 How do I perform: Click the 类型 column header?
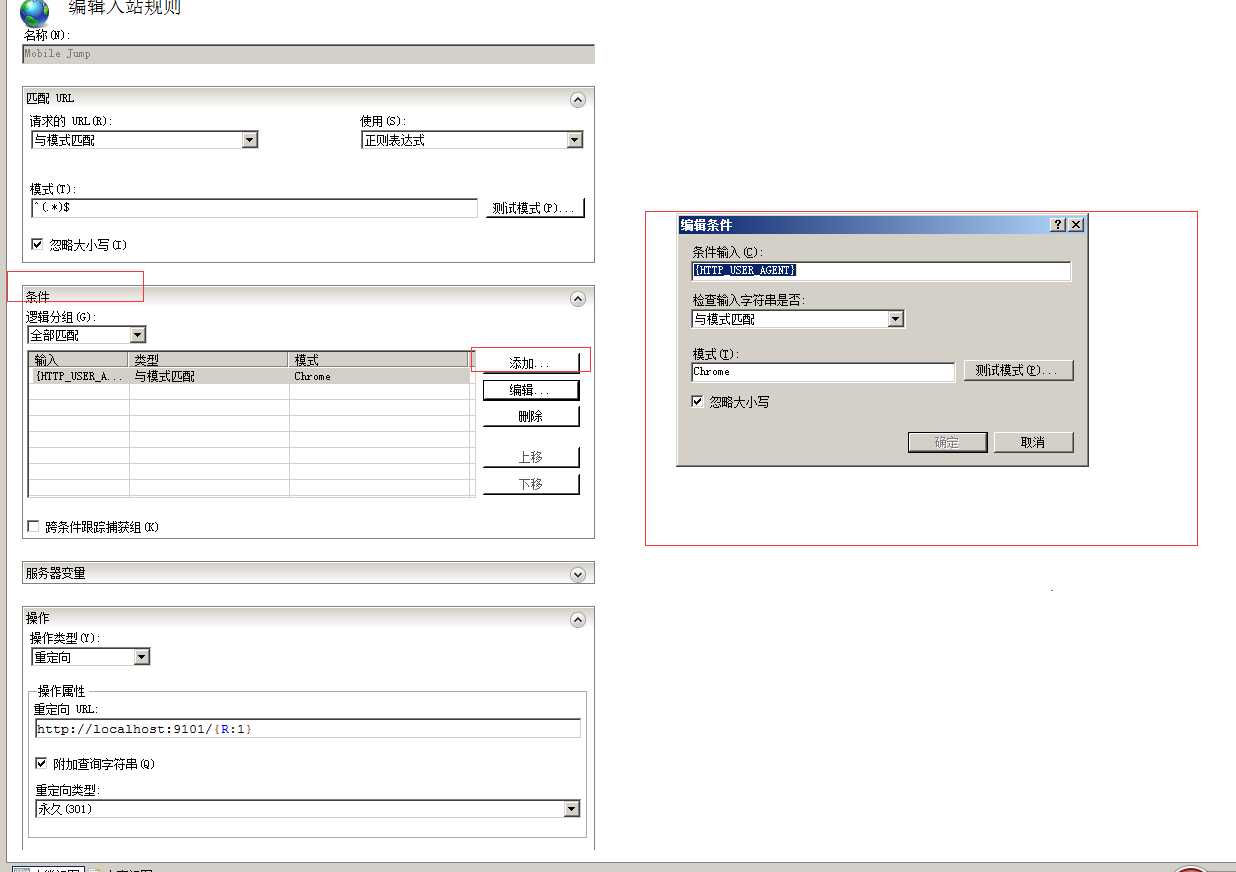pyautogui.click(x=209, y=360)
